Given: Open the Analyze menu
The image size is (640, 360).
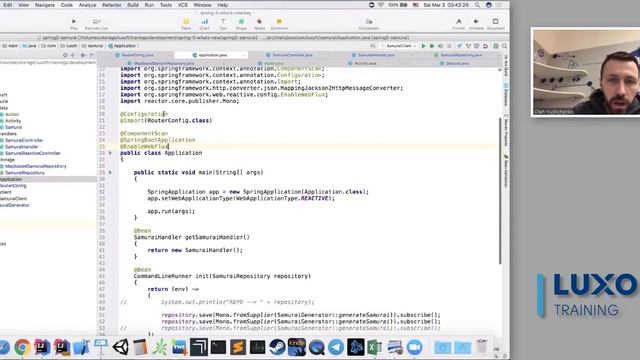Looking at the screenshot, I should [87, 5].
